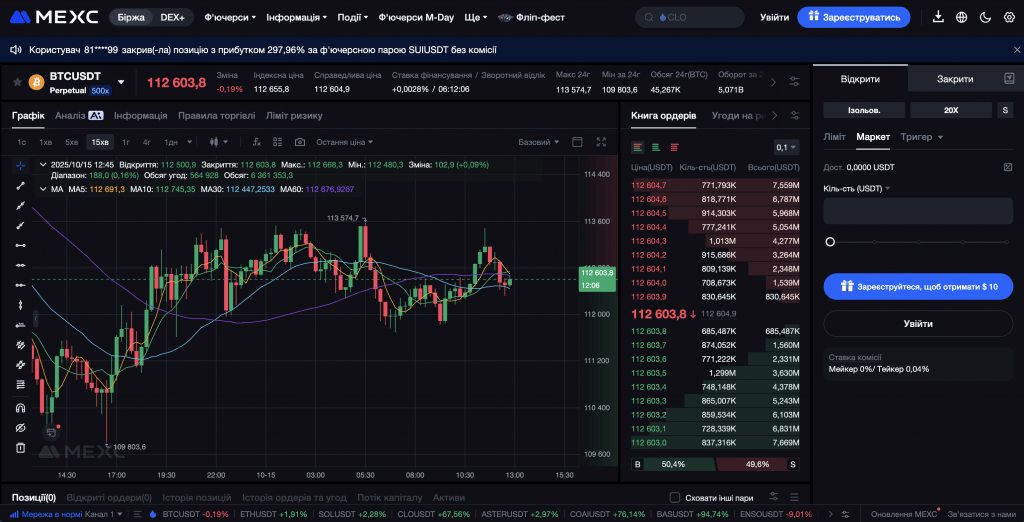Image resolution: width=1024 pixels, height=522 pixels.
Task: Toggle hide drawings eye icon
Action: 20,427
